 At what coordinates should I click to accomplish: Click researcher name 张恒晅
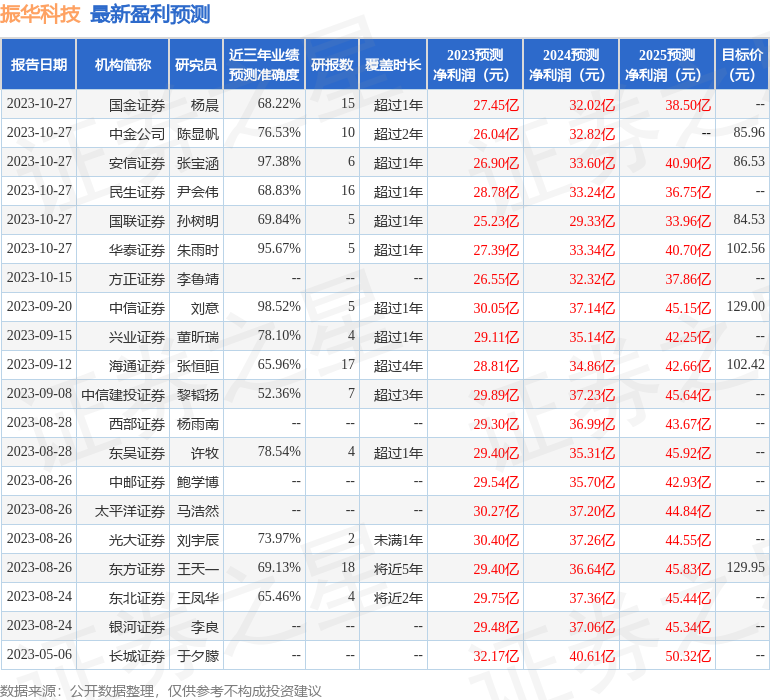coord(198,366)
